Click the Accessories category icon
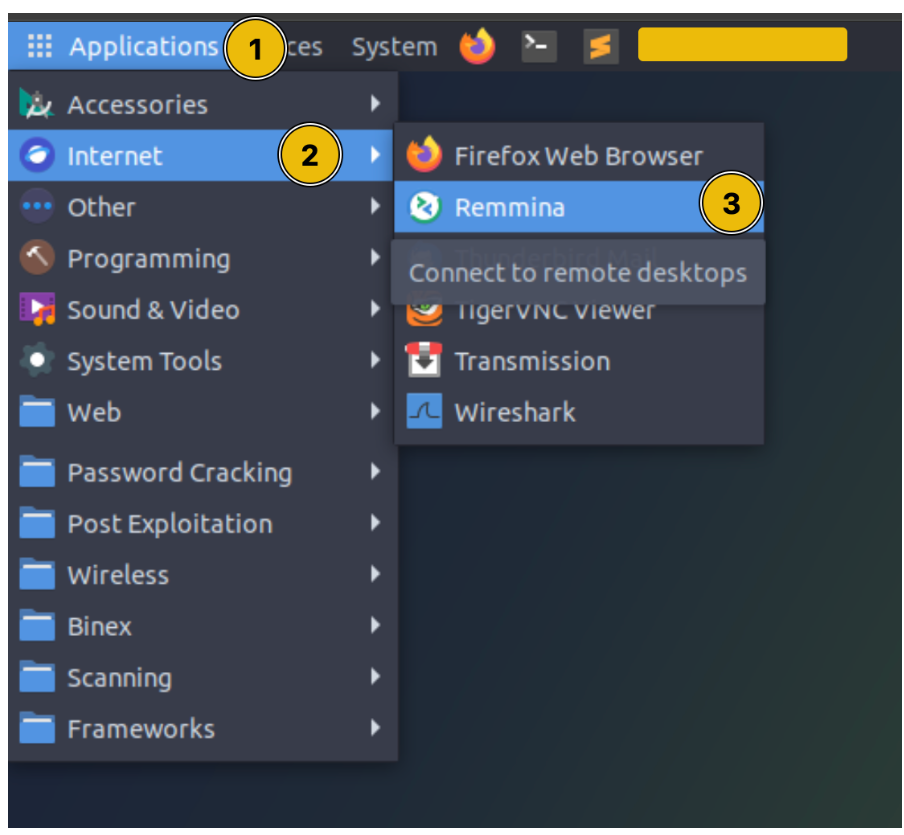Viewport: 904px width, 835px height. tap(37, 104)
